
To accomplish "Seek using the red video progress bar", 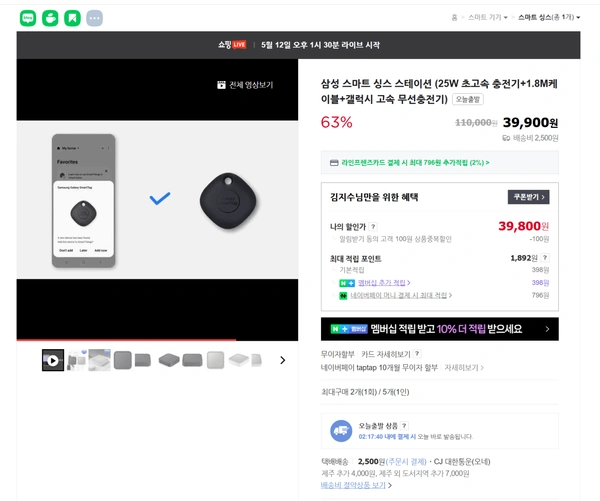I will [x=157, y=339].
